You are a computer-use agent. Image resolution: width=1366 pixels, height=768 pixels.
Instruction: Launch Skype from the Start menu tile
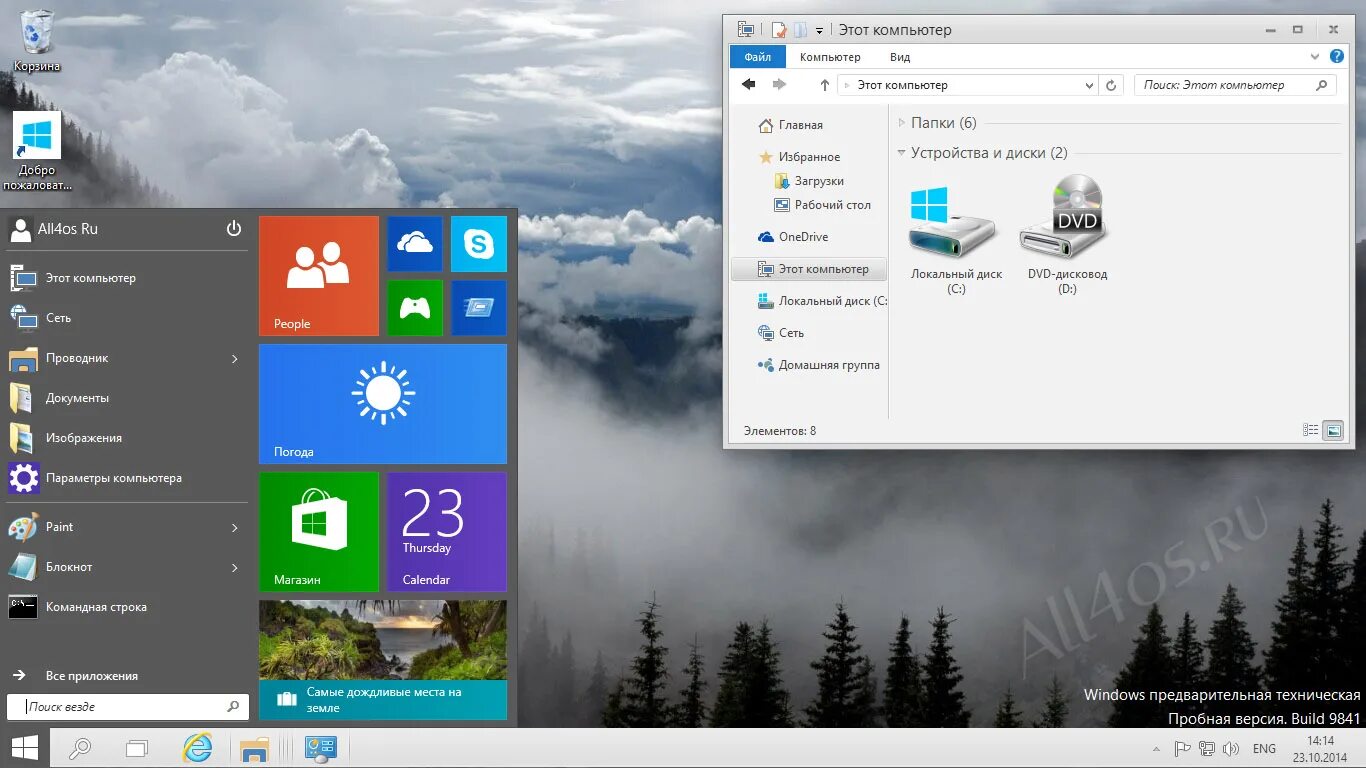479,243
